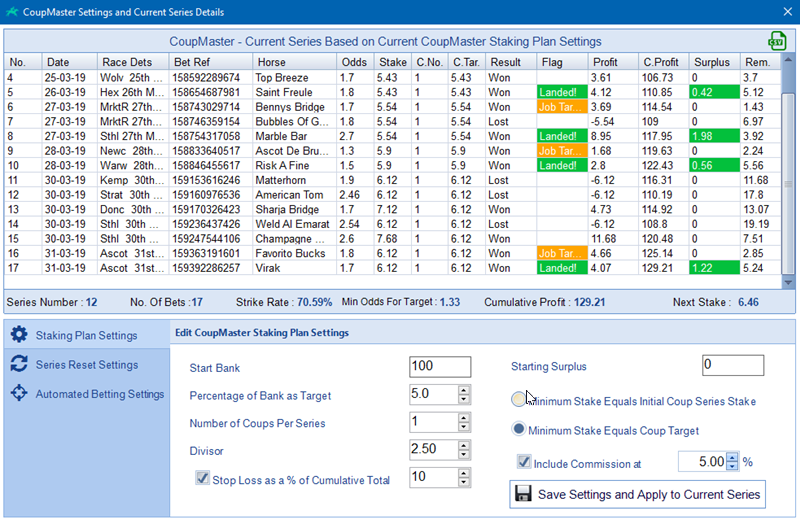Screen dimensions: 800x519
Task: Click the Matterhorn horse cell
Action: point(294,180)
